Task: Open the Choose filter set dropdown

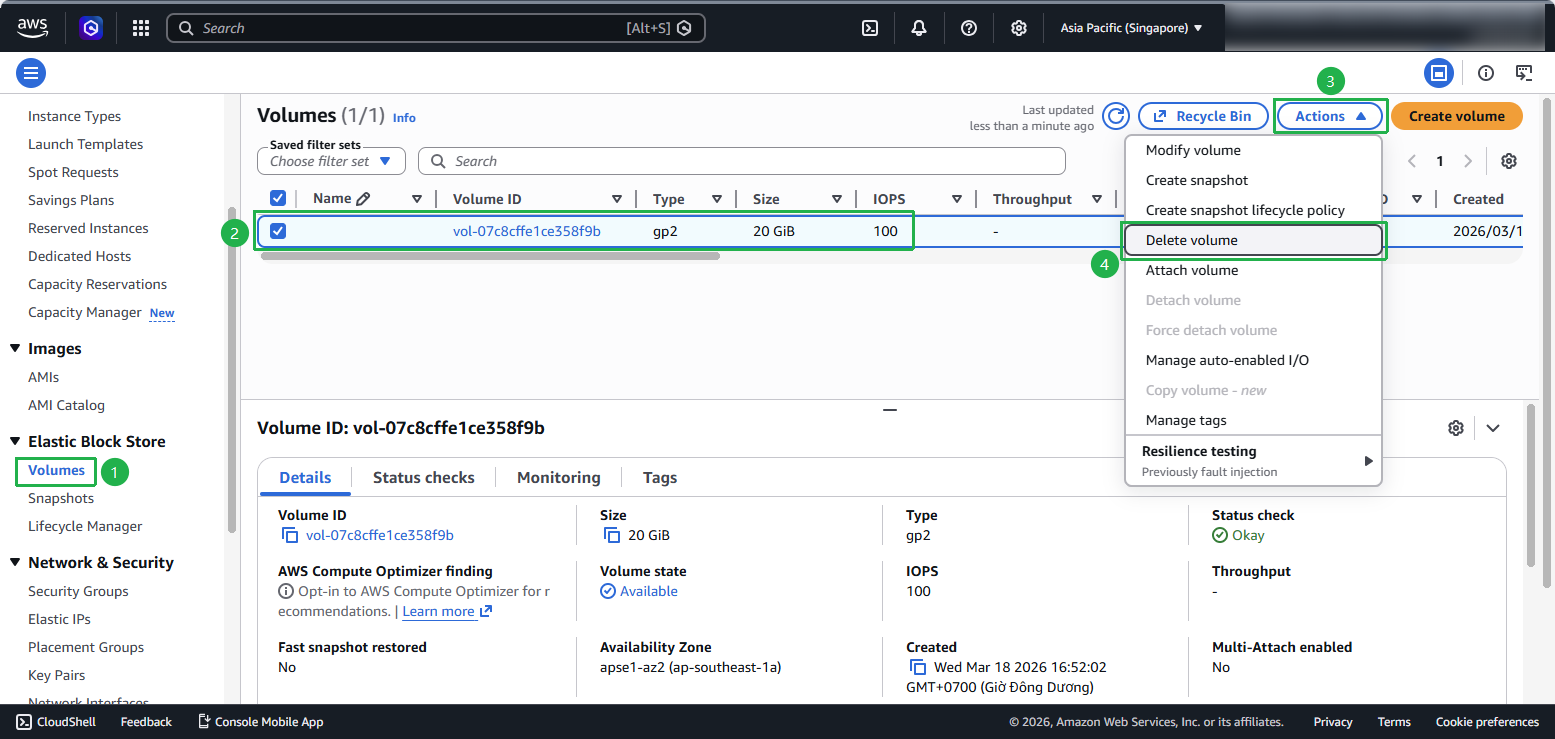Action: (x=331, y=161)
